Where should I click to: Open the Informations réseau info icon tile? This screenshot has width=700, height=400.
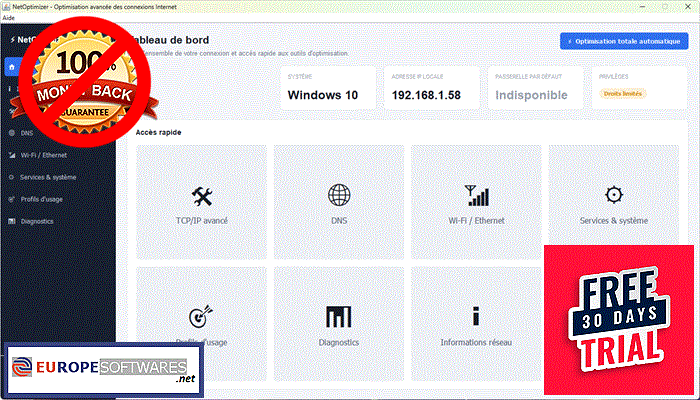[476, 324]
